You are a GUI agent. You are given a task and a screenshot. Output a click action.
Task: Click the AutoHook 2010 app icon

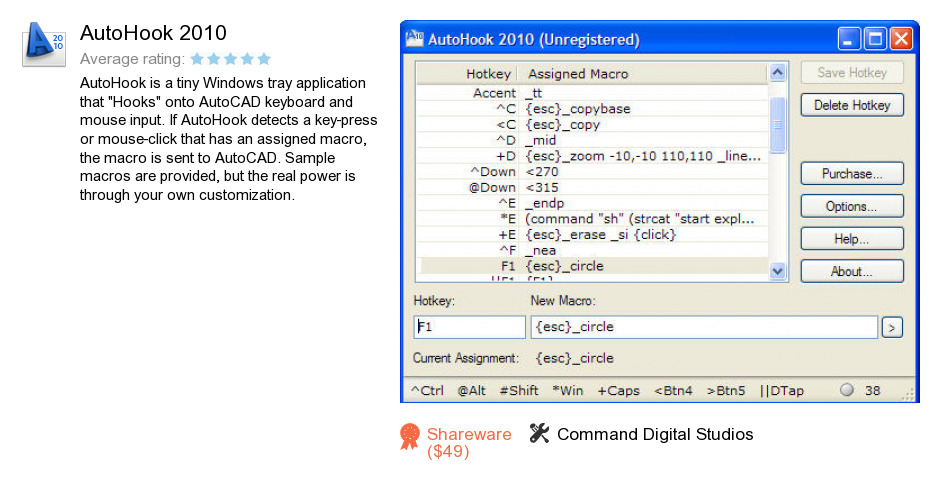tap(44, 44)
